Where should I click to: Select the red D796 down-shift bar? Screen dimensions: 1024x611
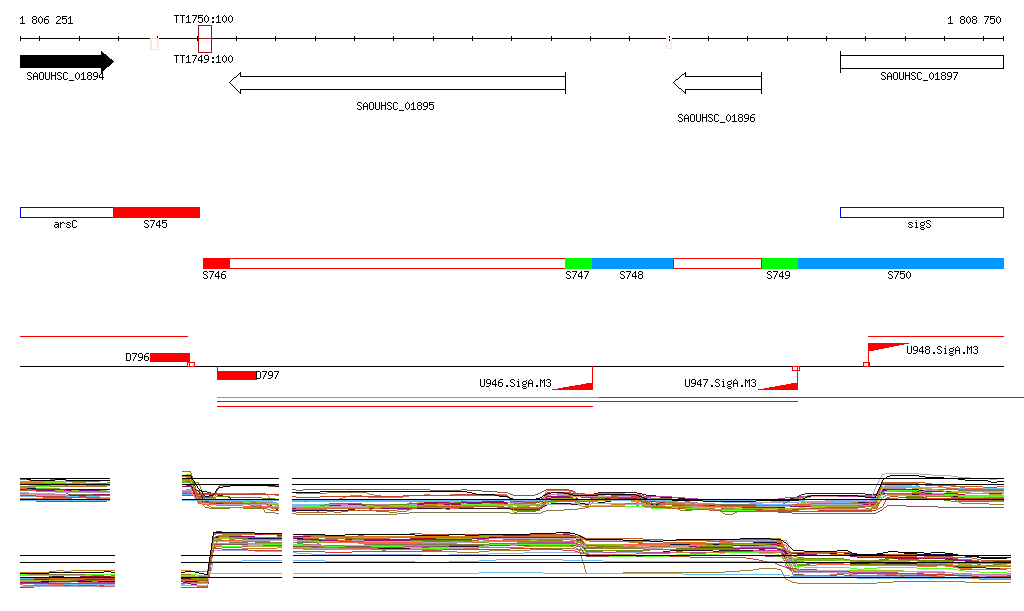170,357
